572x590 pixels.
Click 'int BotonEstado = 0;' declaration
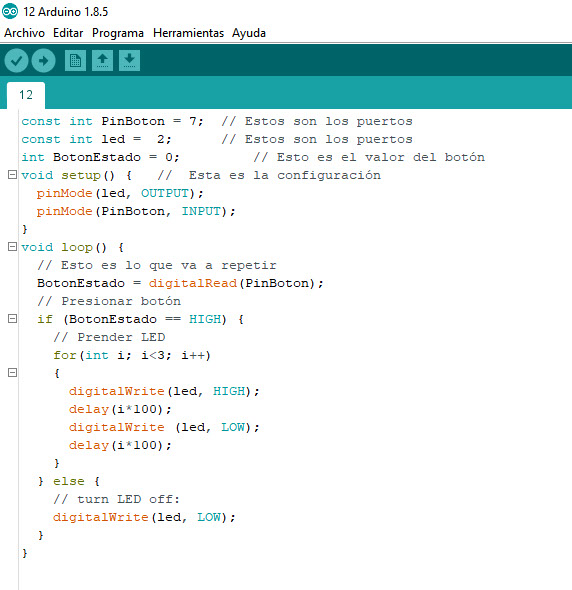coord(100,157)
